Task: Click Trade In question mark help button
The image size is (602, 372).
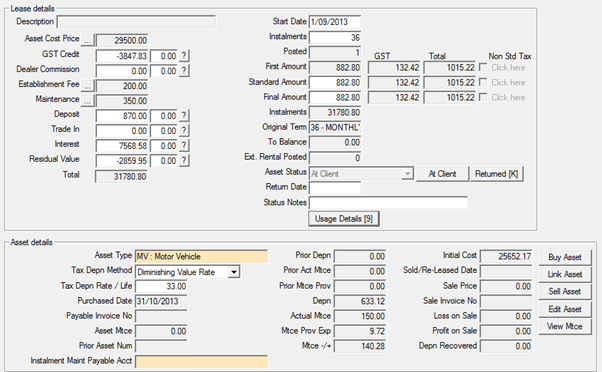Action: coord(184,131)
